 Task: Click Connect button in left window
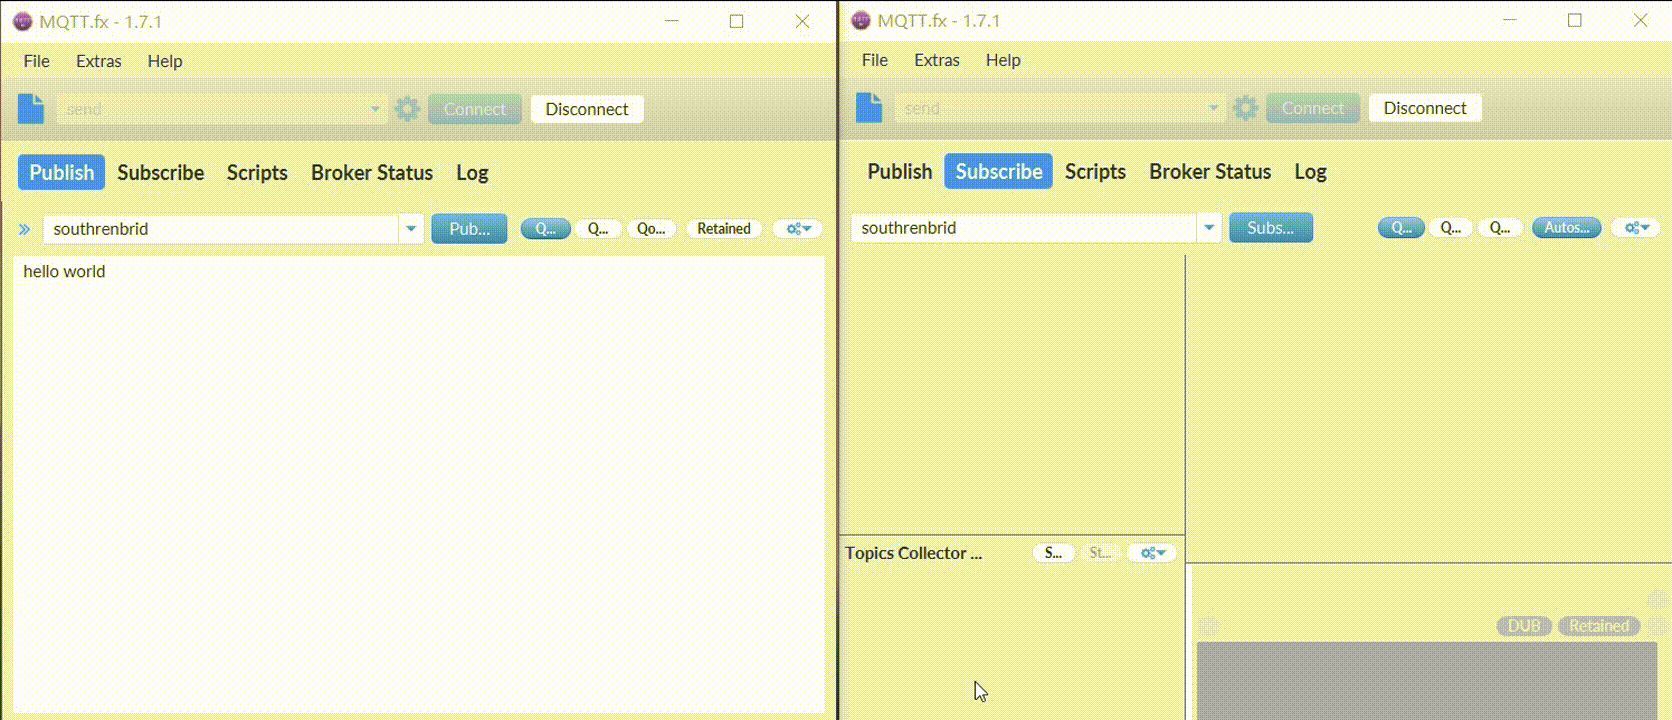475,109
